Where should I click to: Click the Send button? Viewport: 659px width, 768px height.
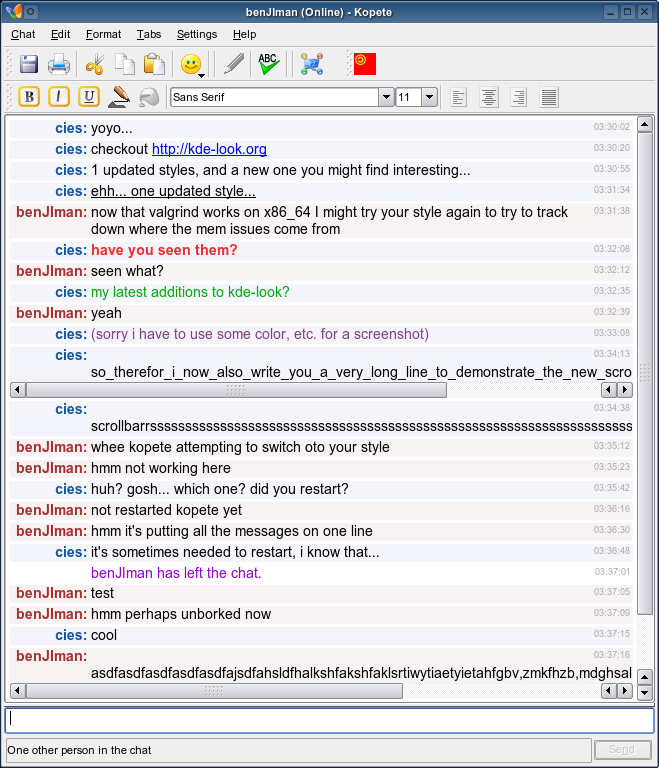click(x=622, y=749)
